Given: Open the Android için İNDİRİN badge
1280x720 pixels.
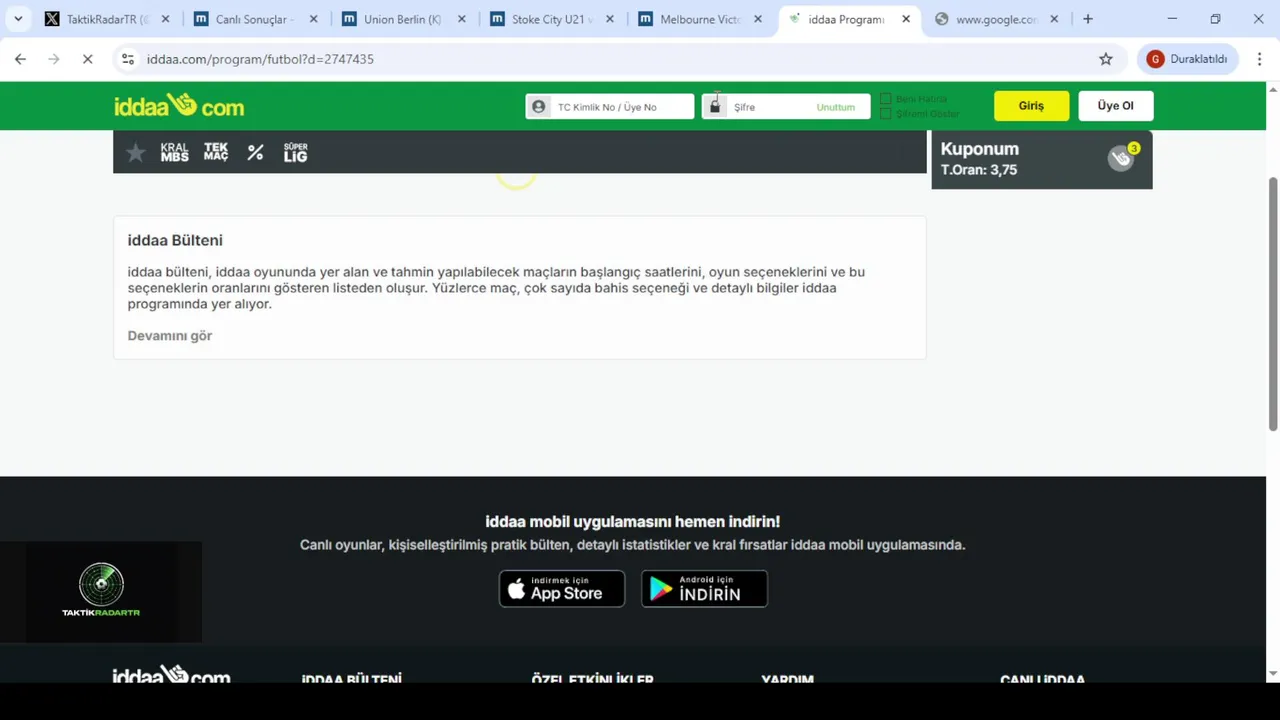Looking at the screenshot, I should [x=704, y=589].
